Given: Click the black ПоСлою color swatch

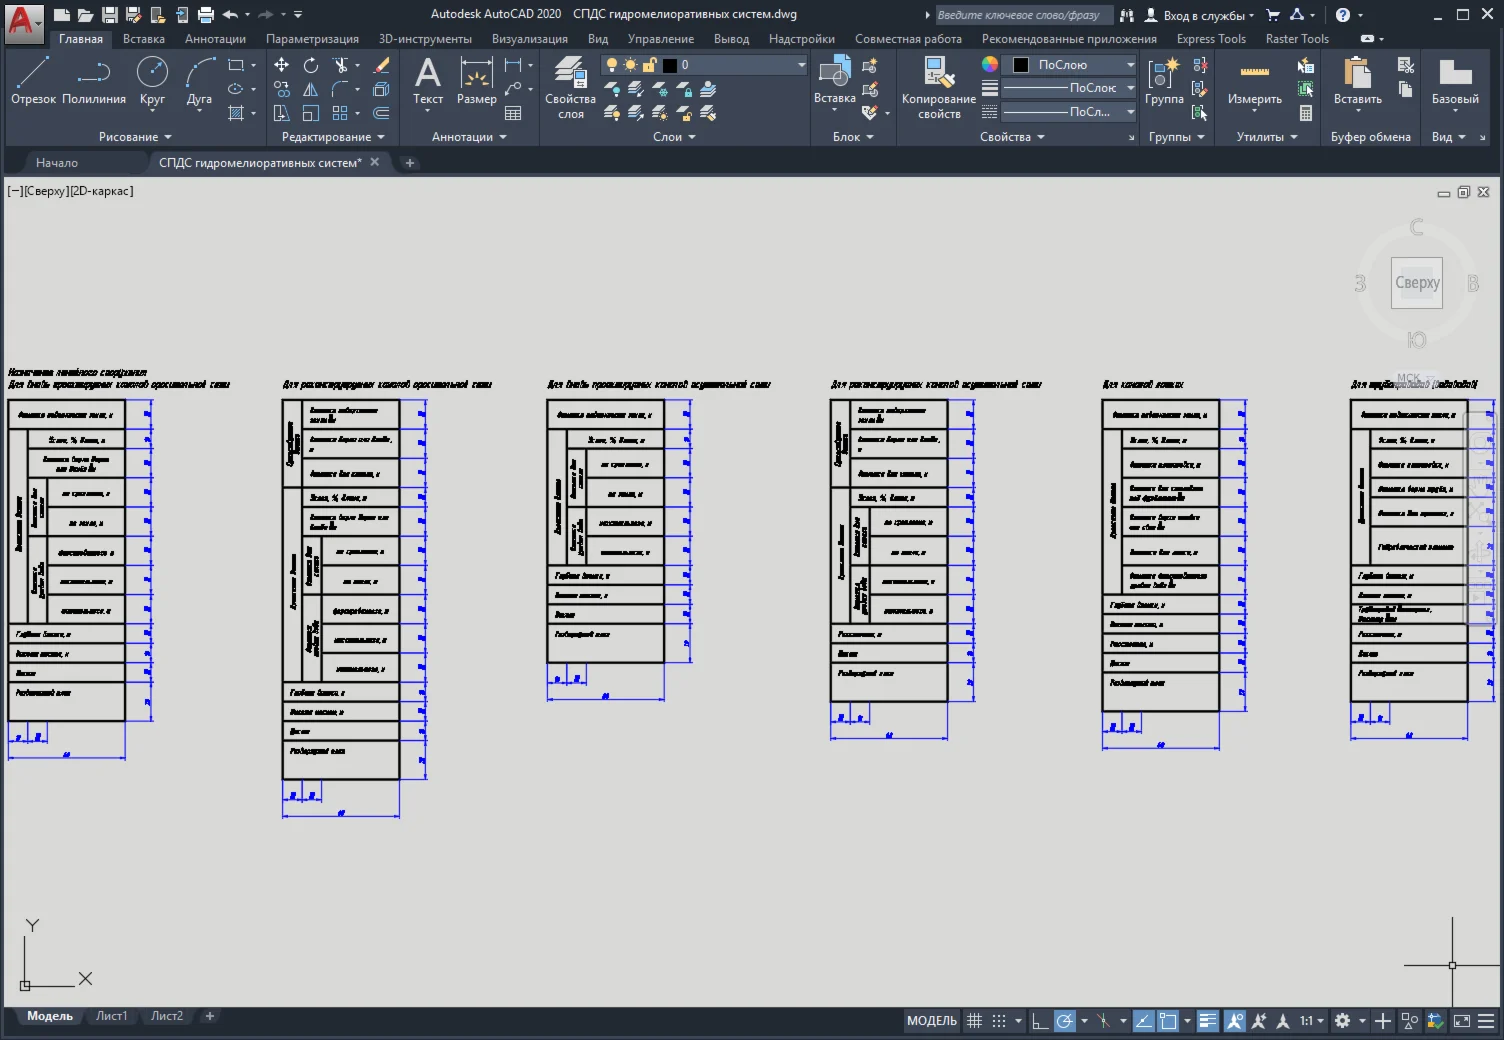Looking at the screenshot, I should click(x=1021, y=65).
